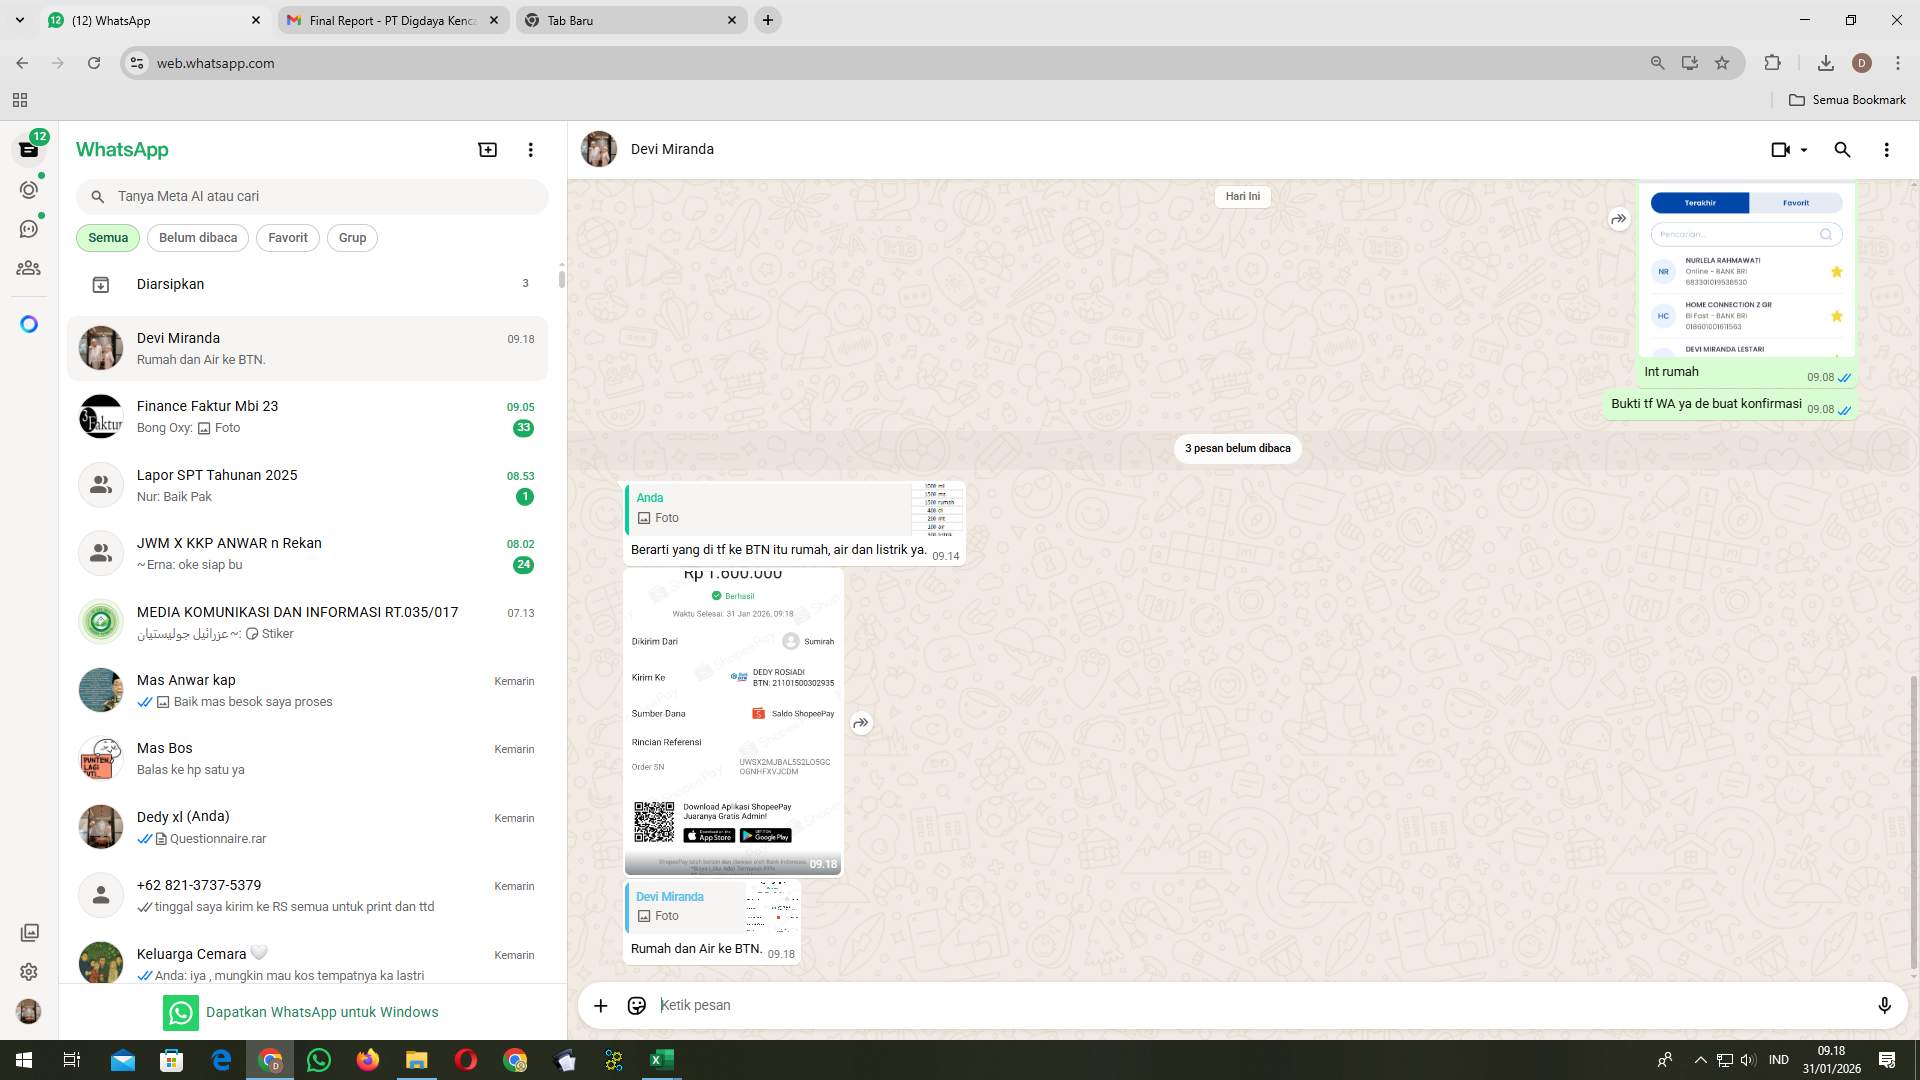This screenshot has height=1080, width=1920.
Task: Click Dapatkan WhatsApp untuk Windows link
Action: (x=321, y=1011)
